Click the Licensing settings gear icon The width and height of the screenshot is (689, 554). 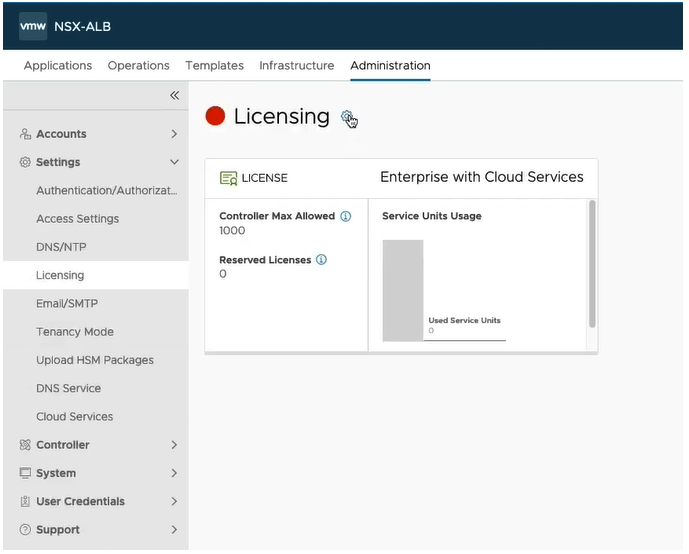(347, 117)
